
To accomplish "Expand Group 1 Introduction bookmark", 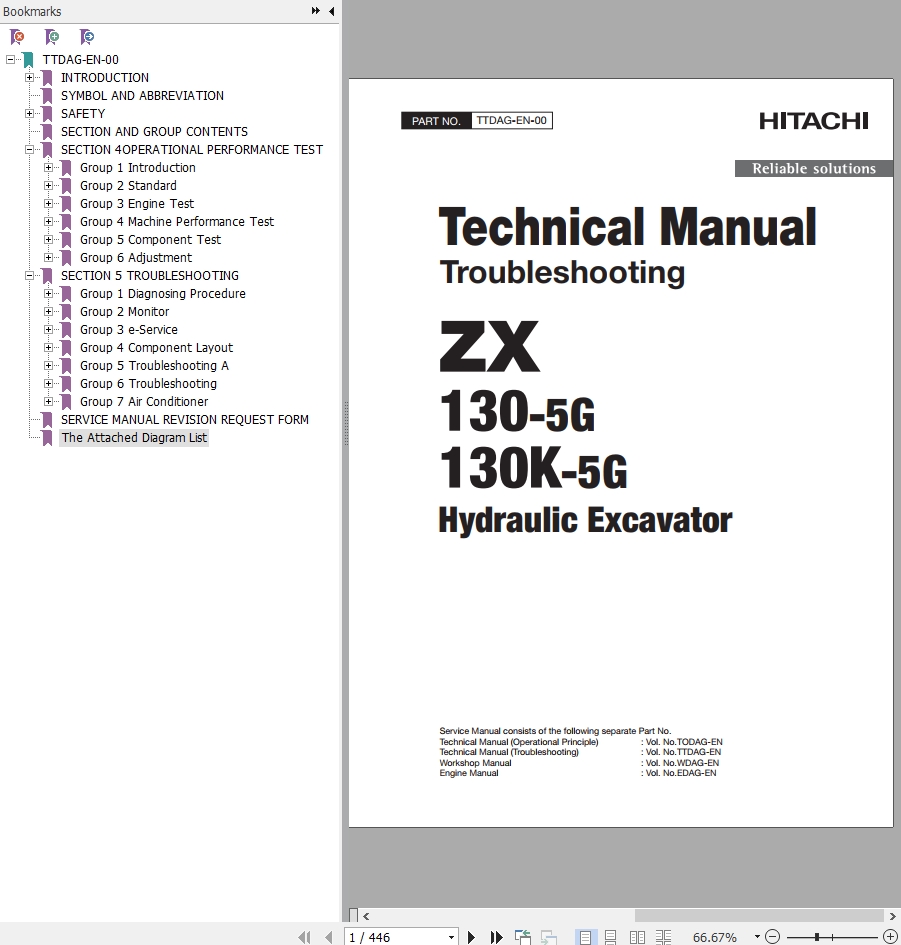I will point(48,168).
